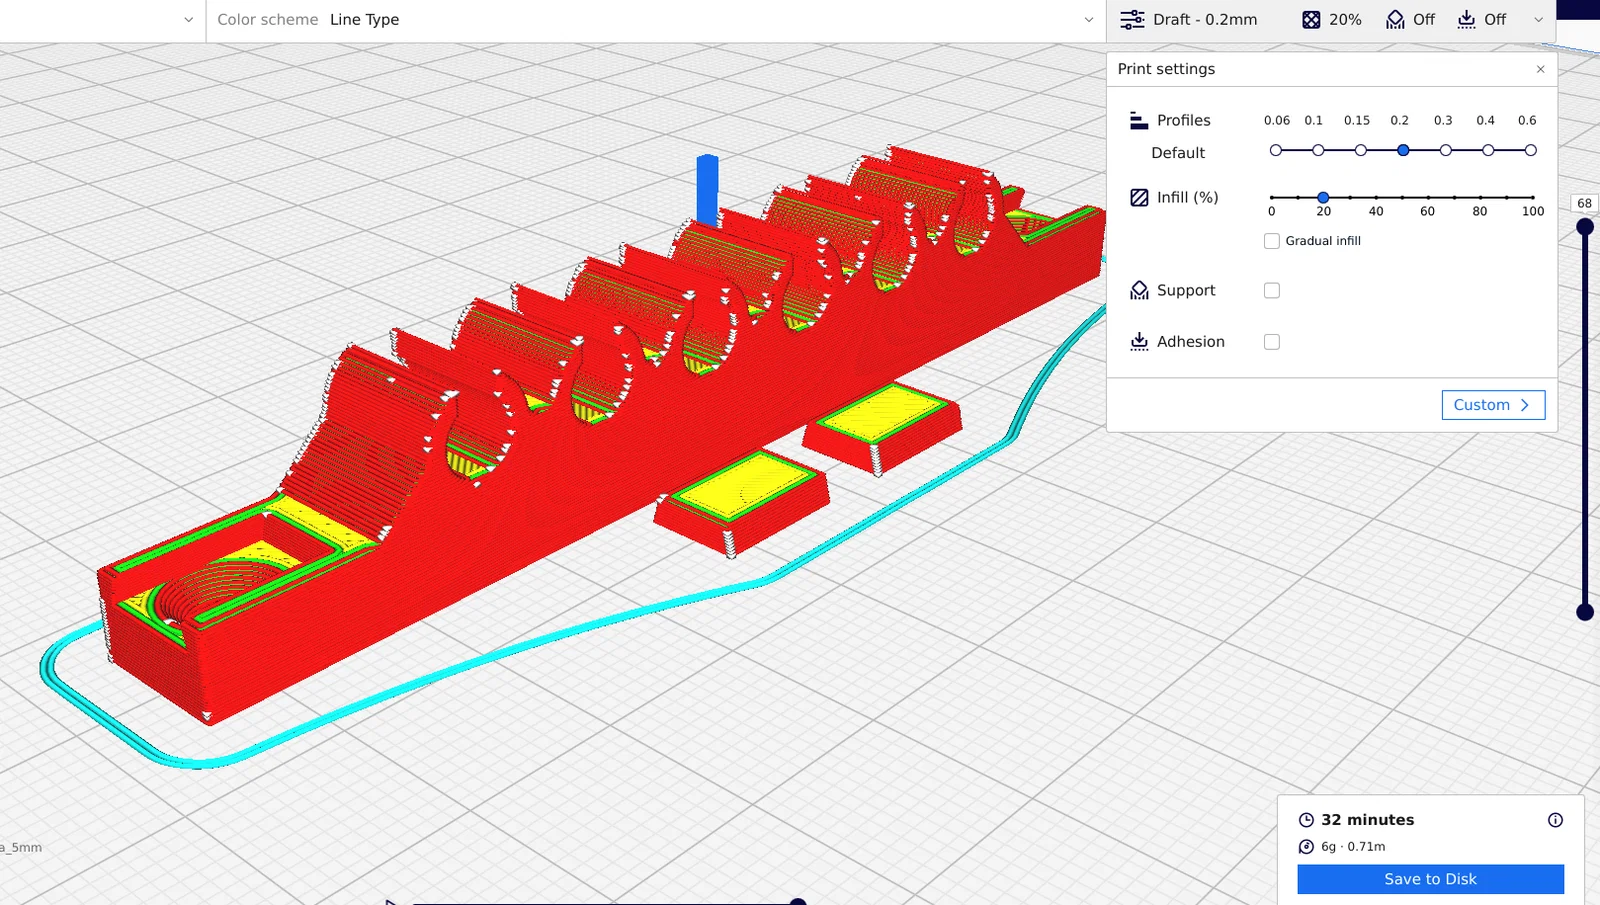Close the Print settings panel
Viewport: 1600px width, 905px height.
click(x=1540, y=69)
